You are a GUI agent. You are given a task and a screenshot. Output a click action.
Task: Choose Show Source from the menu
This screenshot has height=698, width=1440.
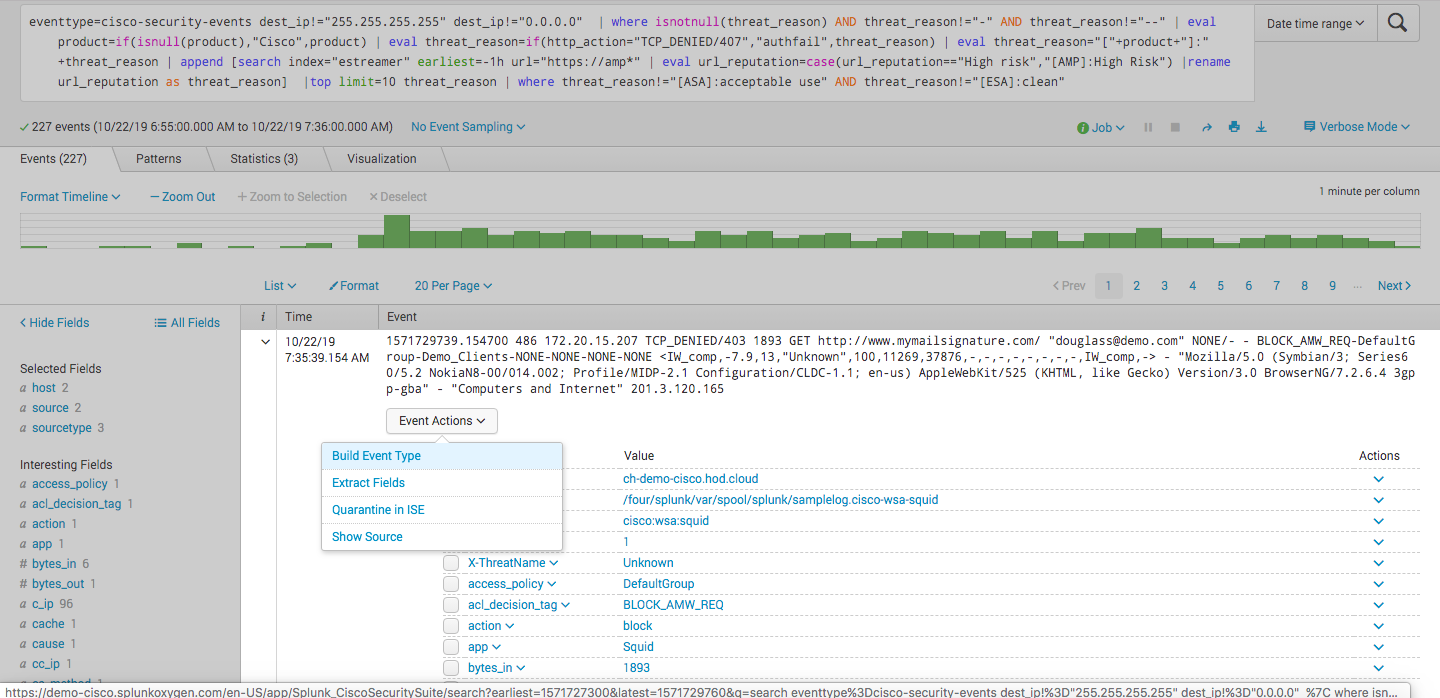[x=442, y=537]
